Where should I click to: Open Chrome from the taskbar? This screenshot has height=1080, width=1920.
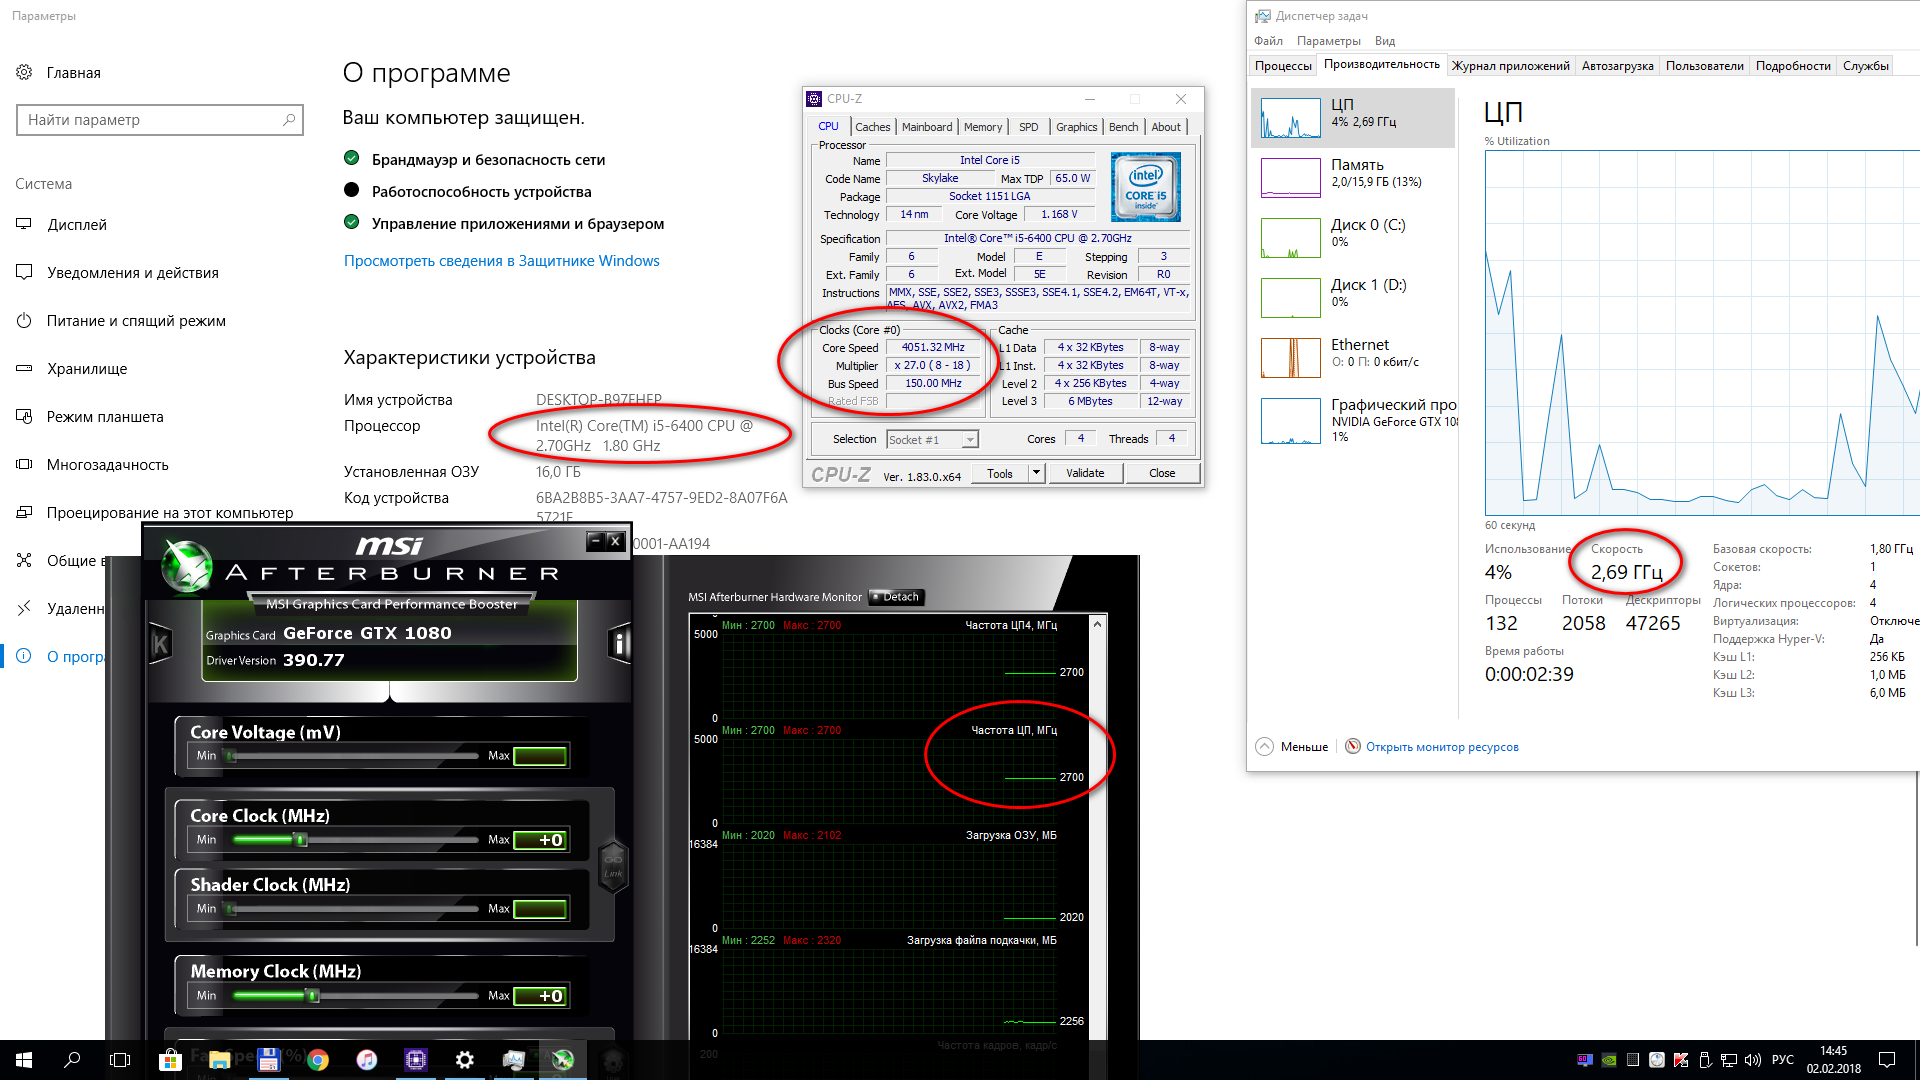tap(318, 1060)
